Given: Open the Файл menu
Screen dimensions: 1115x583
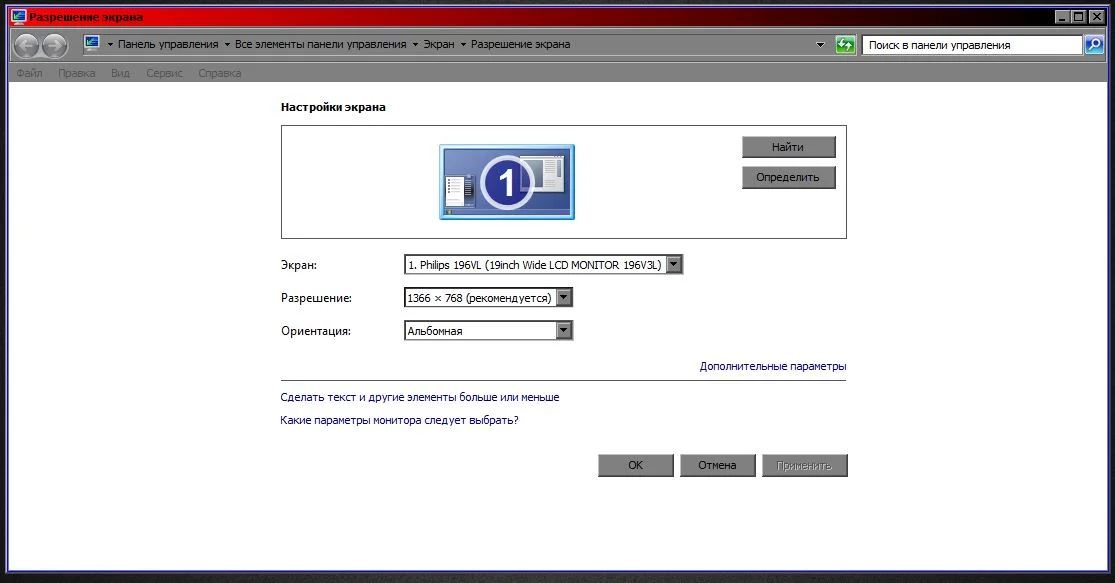Looking at the screenshot, I should 29,73.
